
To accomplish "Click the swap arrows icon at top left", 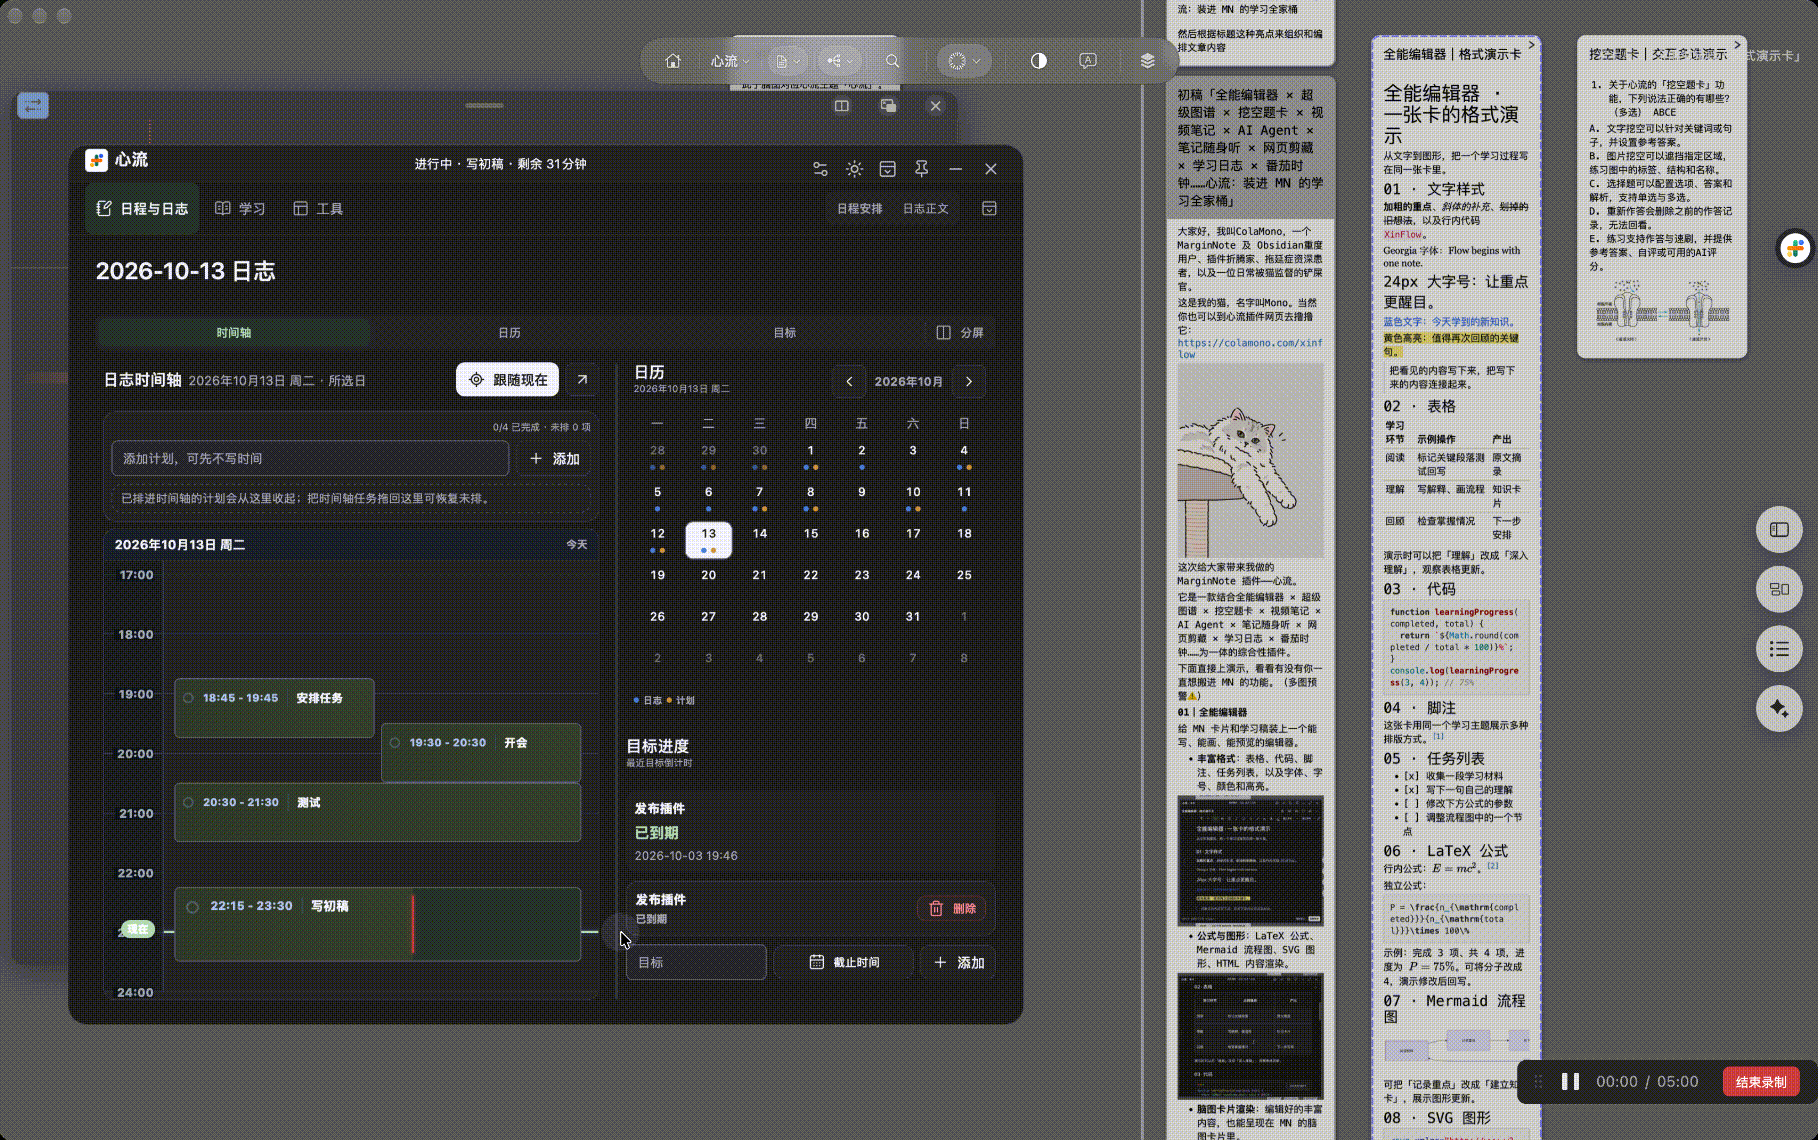I will click(33, 104).
